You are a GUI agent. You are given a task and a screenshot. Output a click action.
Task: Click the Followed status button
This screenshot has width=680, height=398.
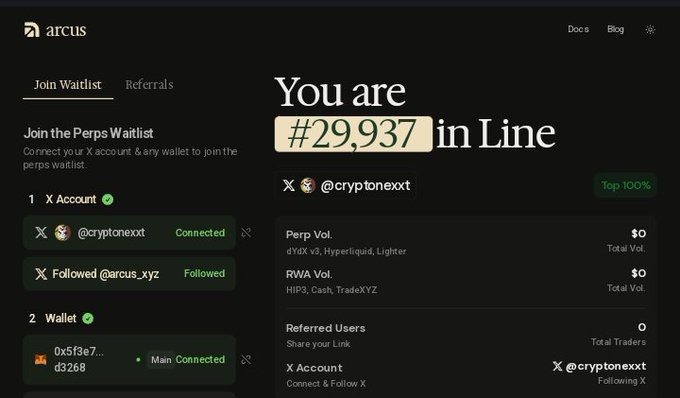pyautogui.click(x=204, y=274)
